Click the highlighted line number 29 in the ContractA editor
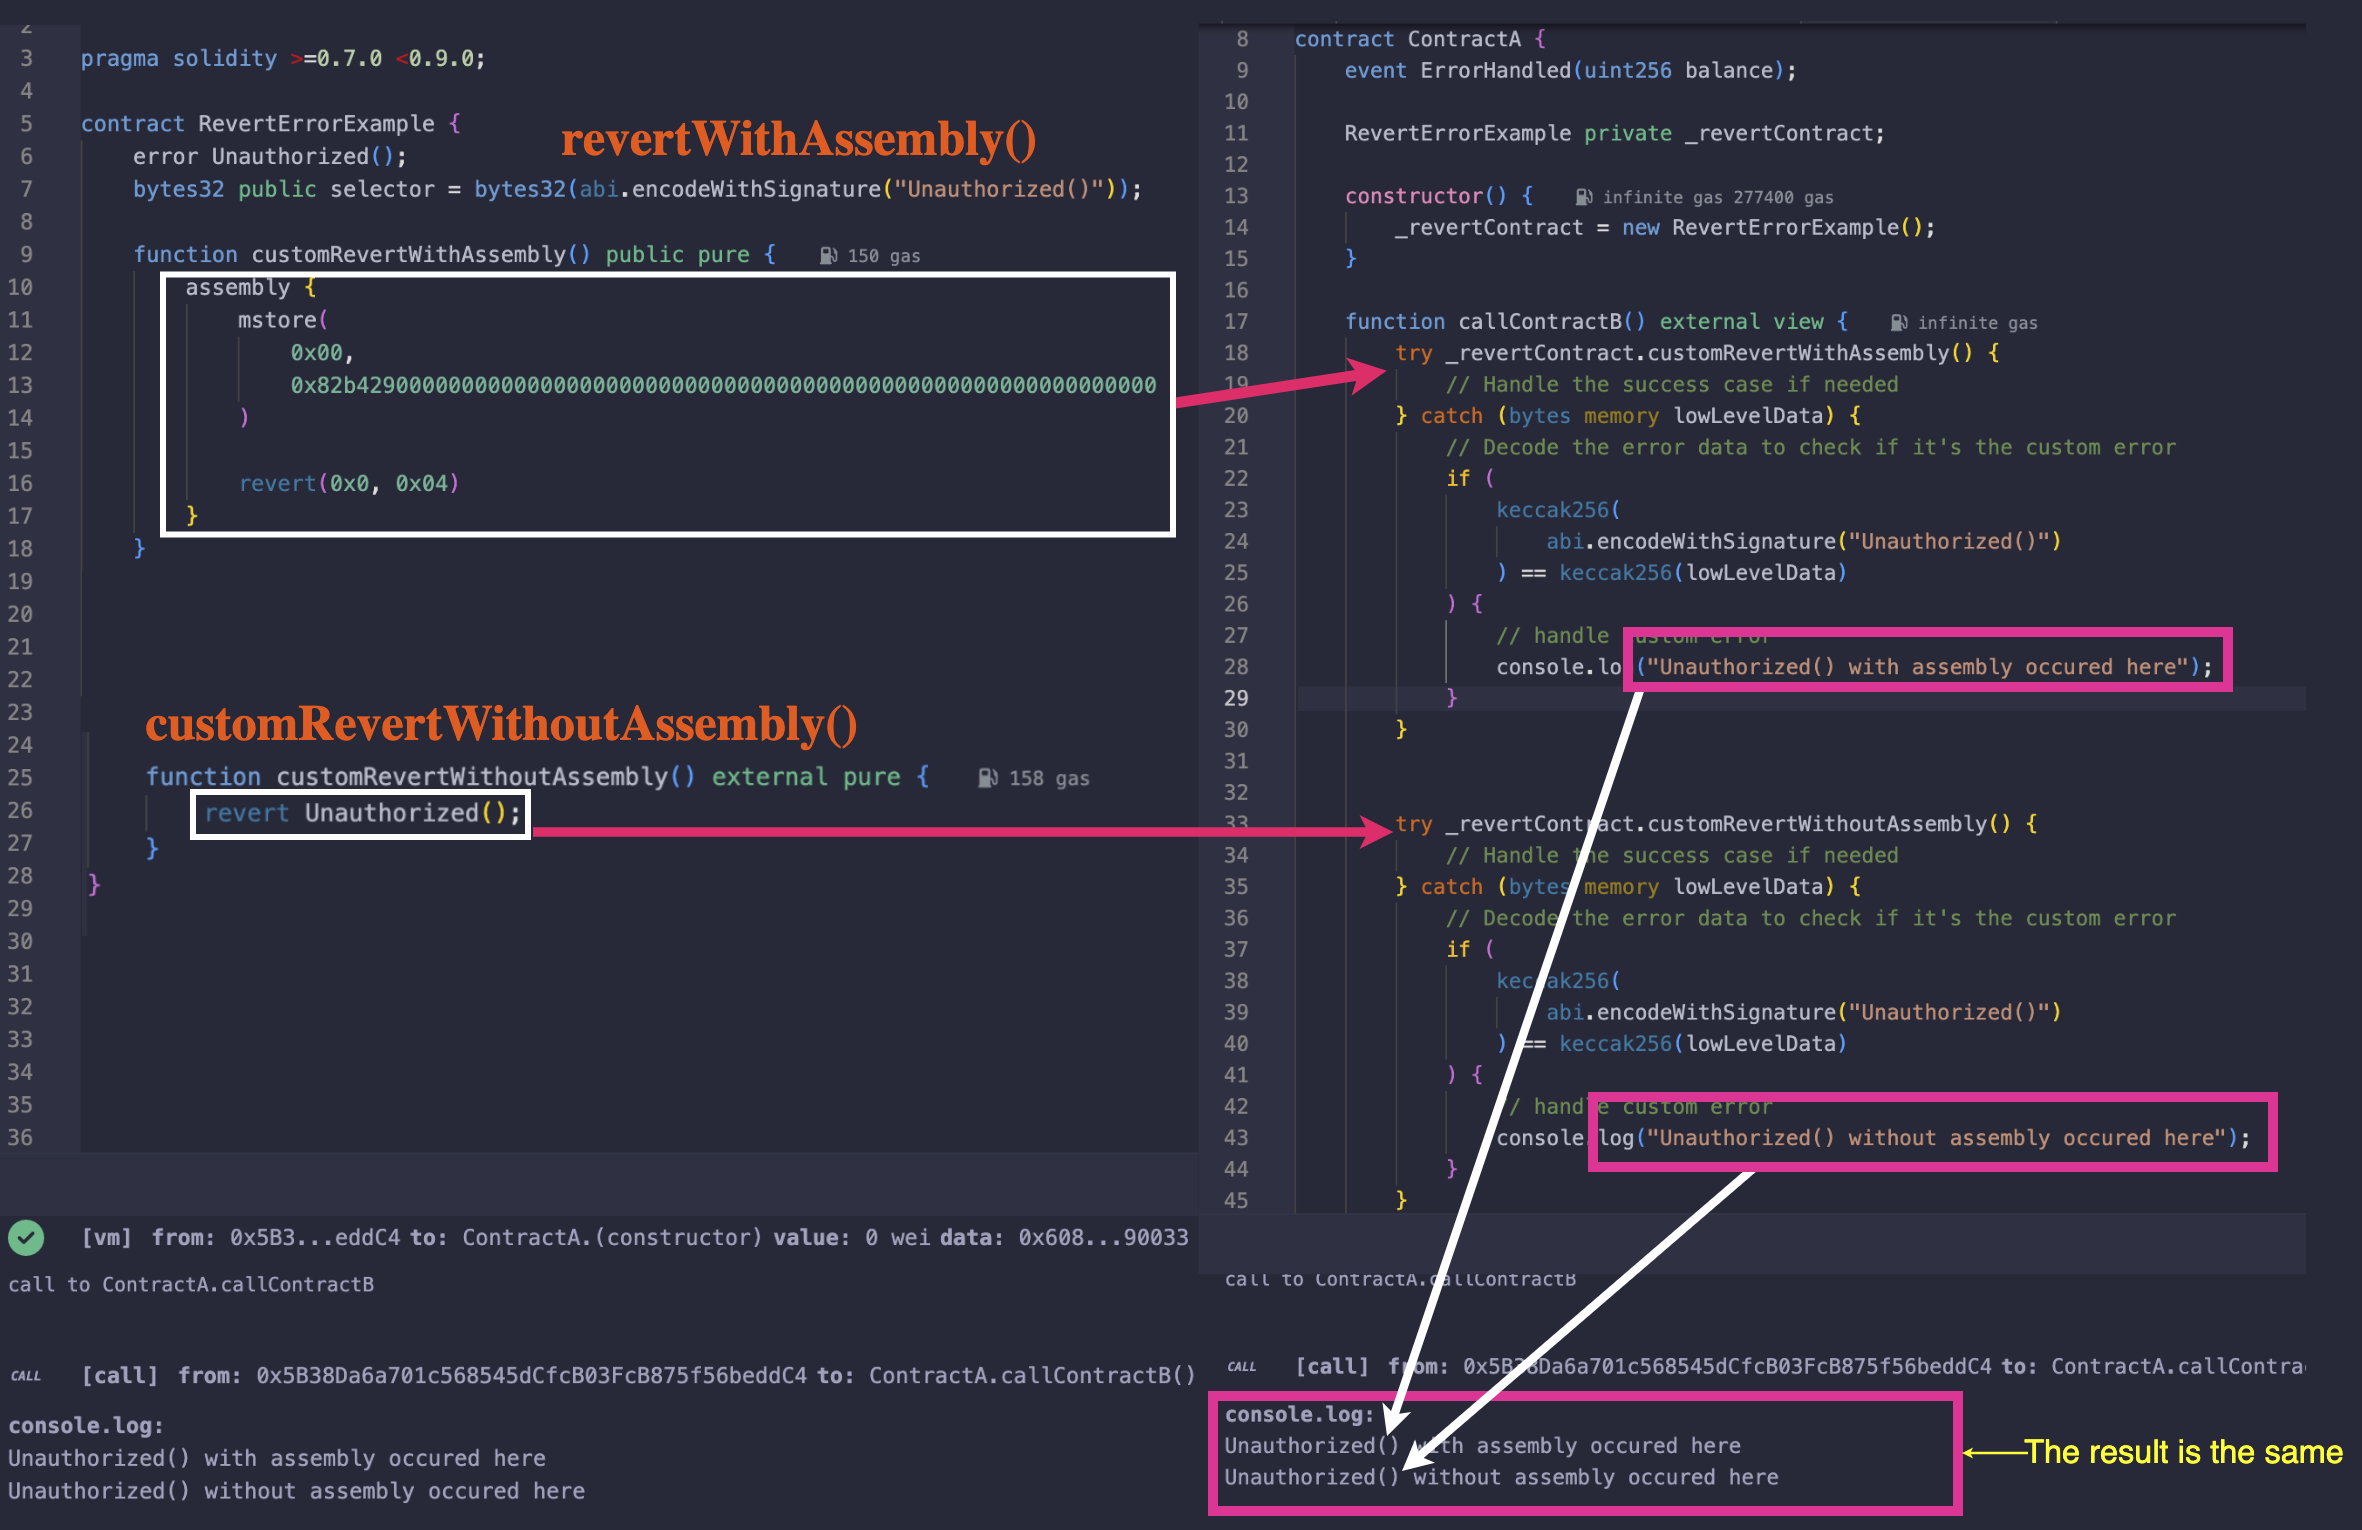This screenshot has width=2362, height=1530. [x=1235, y=698]
